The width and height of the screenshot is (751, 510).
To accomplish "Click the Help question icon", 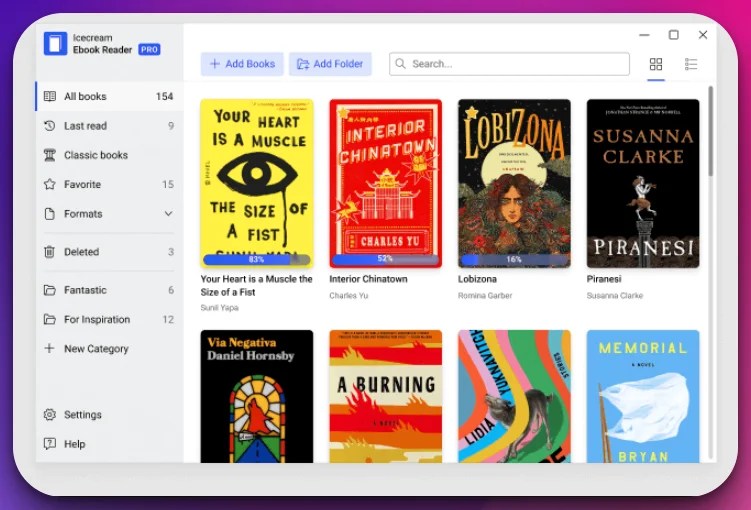I will pyautogui.click(x=49, y=443).
